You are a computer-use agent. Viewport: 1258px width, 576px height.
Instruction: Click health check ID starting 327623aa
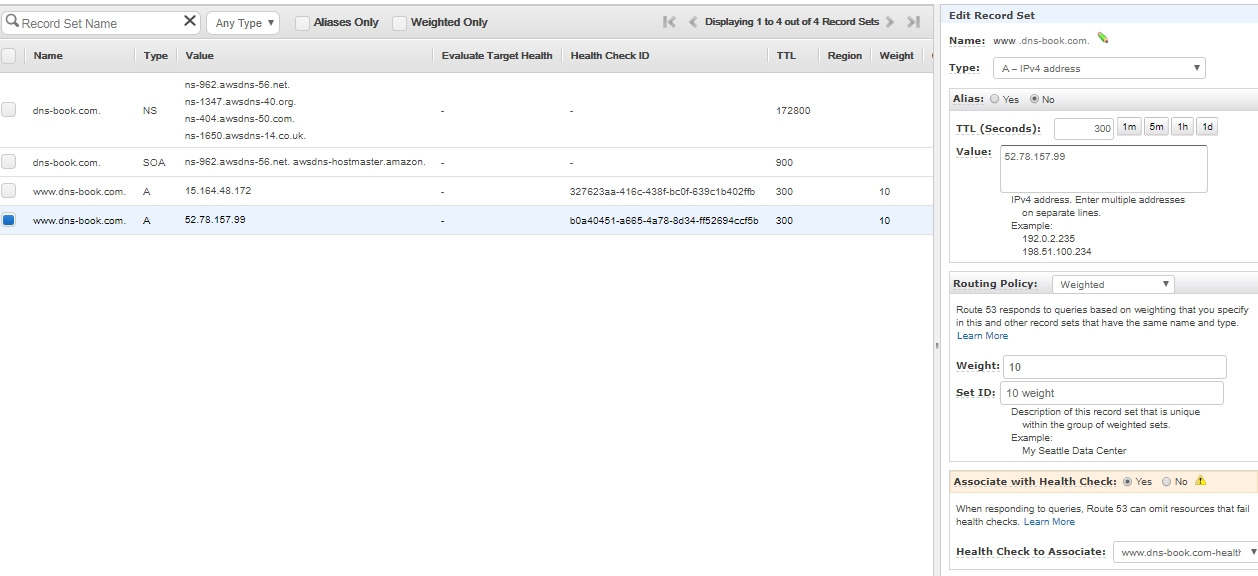[x=663, y=191]
